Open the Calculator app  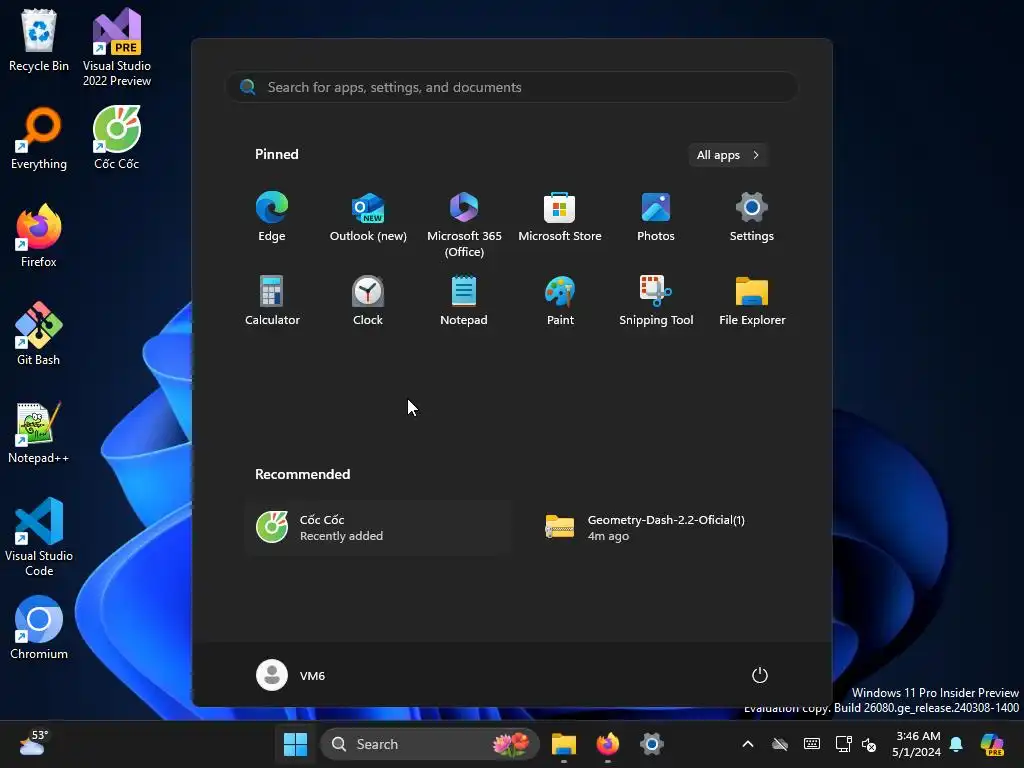click(x=272, y=301)
